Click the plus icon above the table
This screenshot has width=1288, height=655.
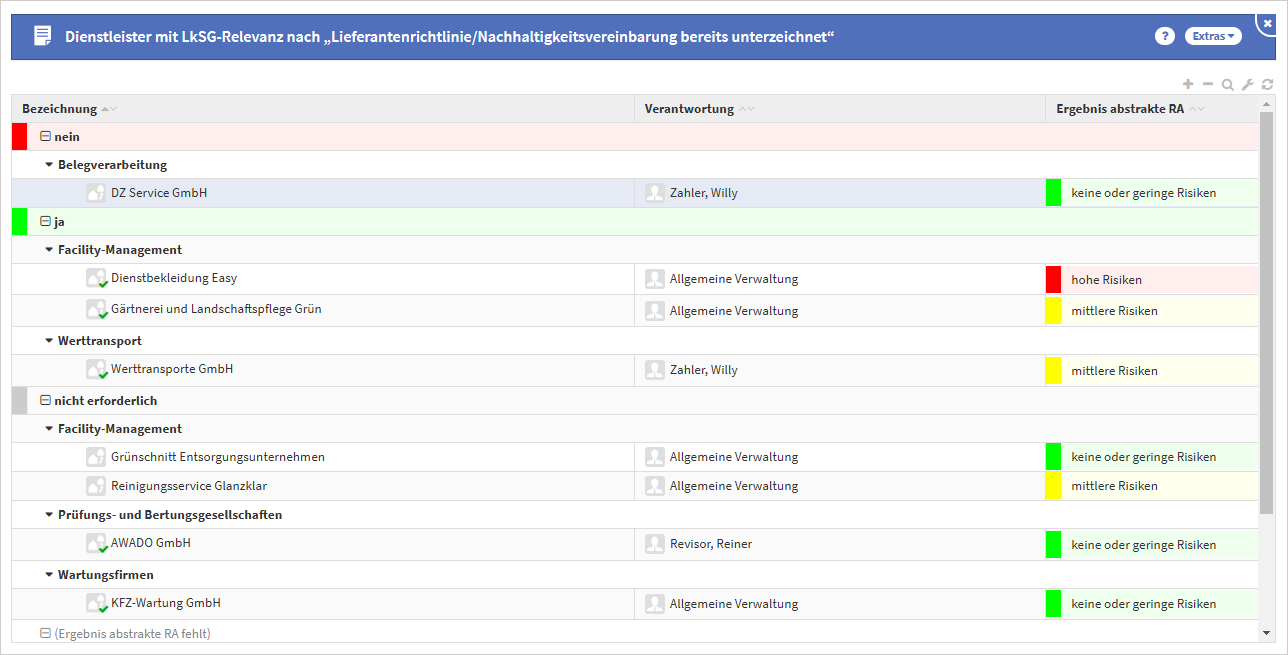tap(1188, 85)
